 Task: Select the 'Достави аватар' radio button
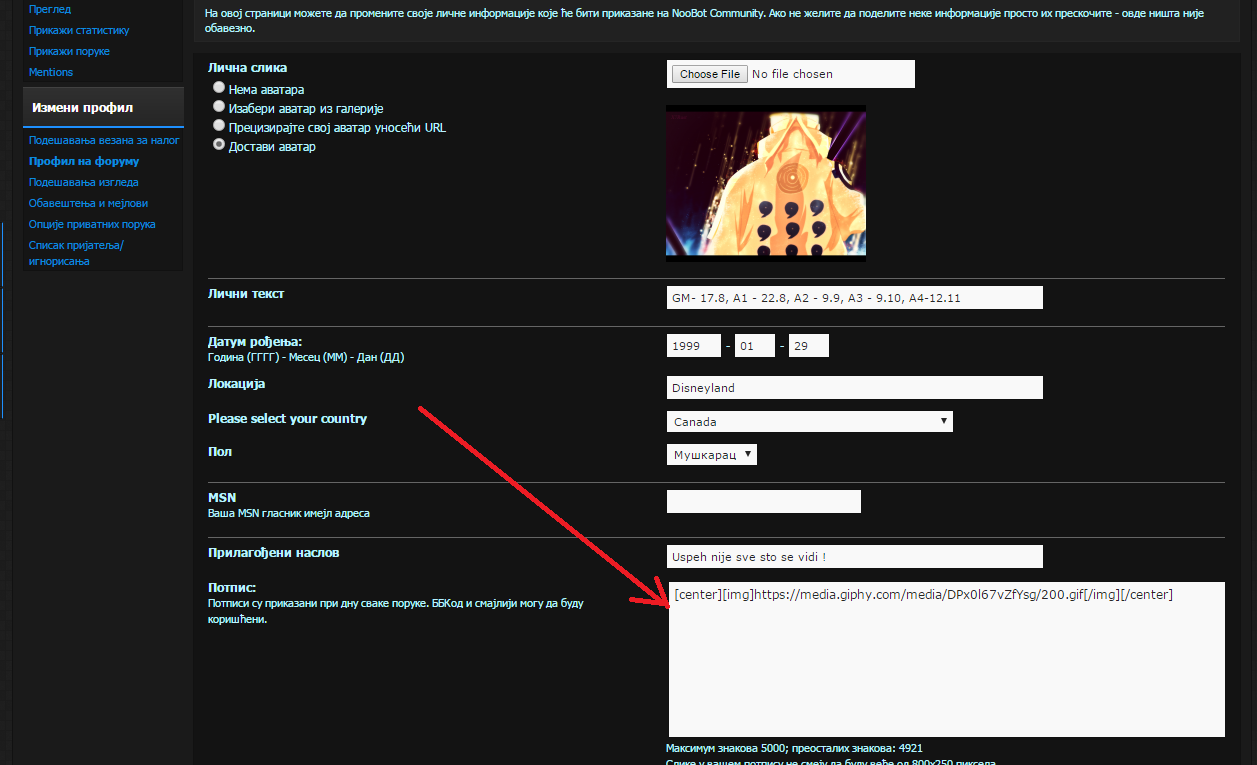click(219, 145)
